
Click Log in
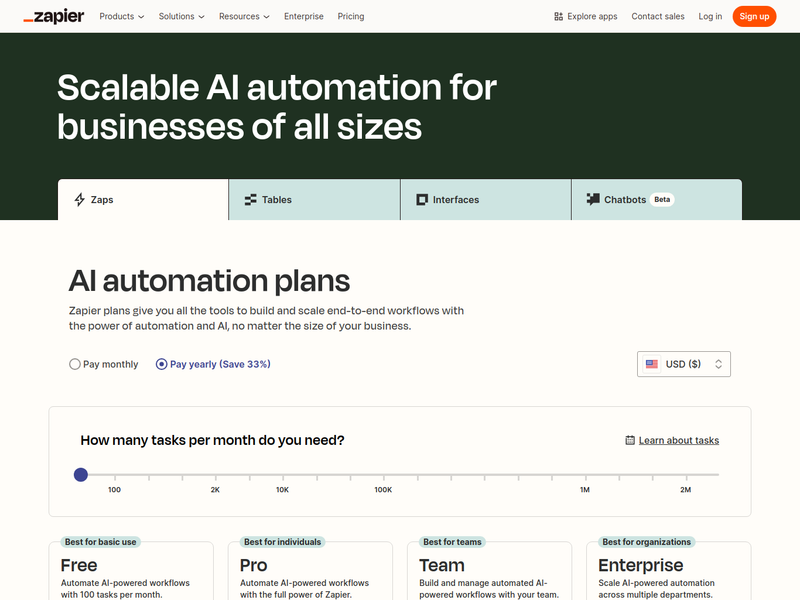coord(710,16)
